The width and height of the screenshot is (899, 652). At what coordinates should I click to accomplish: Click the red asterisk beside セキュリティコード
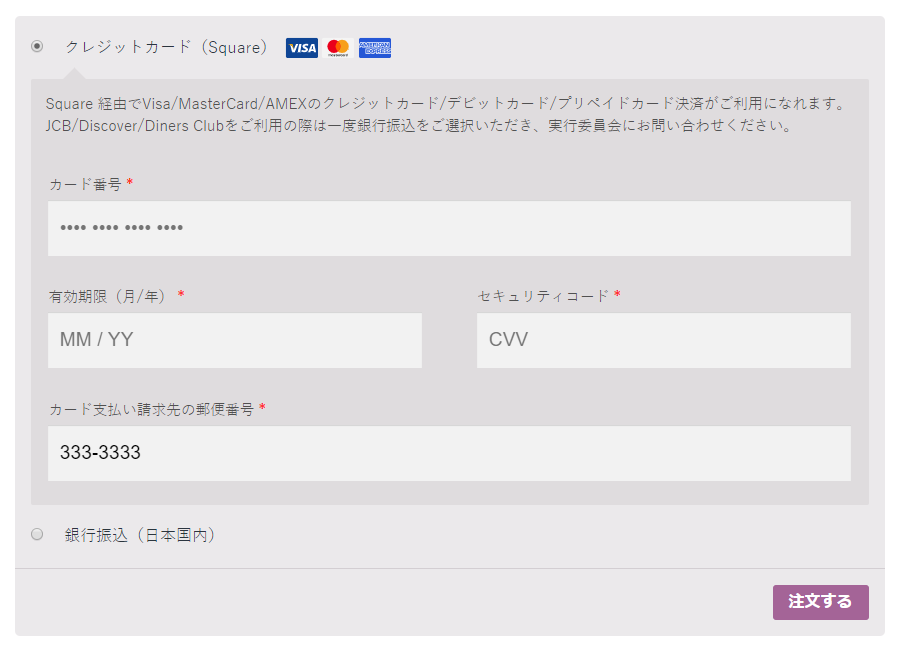point(617,295)
